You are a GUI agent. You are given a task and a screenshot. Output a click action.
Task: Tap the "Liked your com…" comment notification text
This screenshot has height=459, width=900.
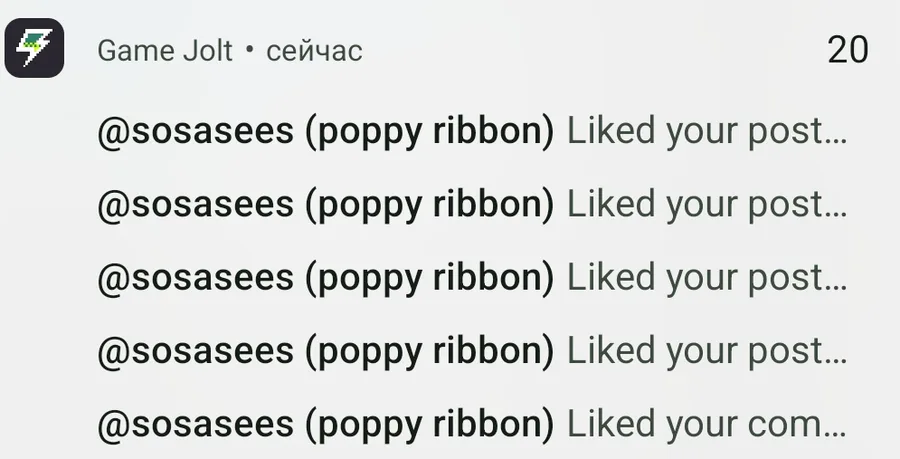pos(707,425)
